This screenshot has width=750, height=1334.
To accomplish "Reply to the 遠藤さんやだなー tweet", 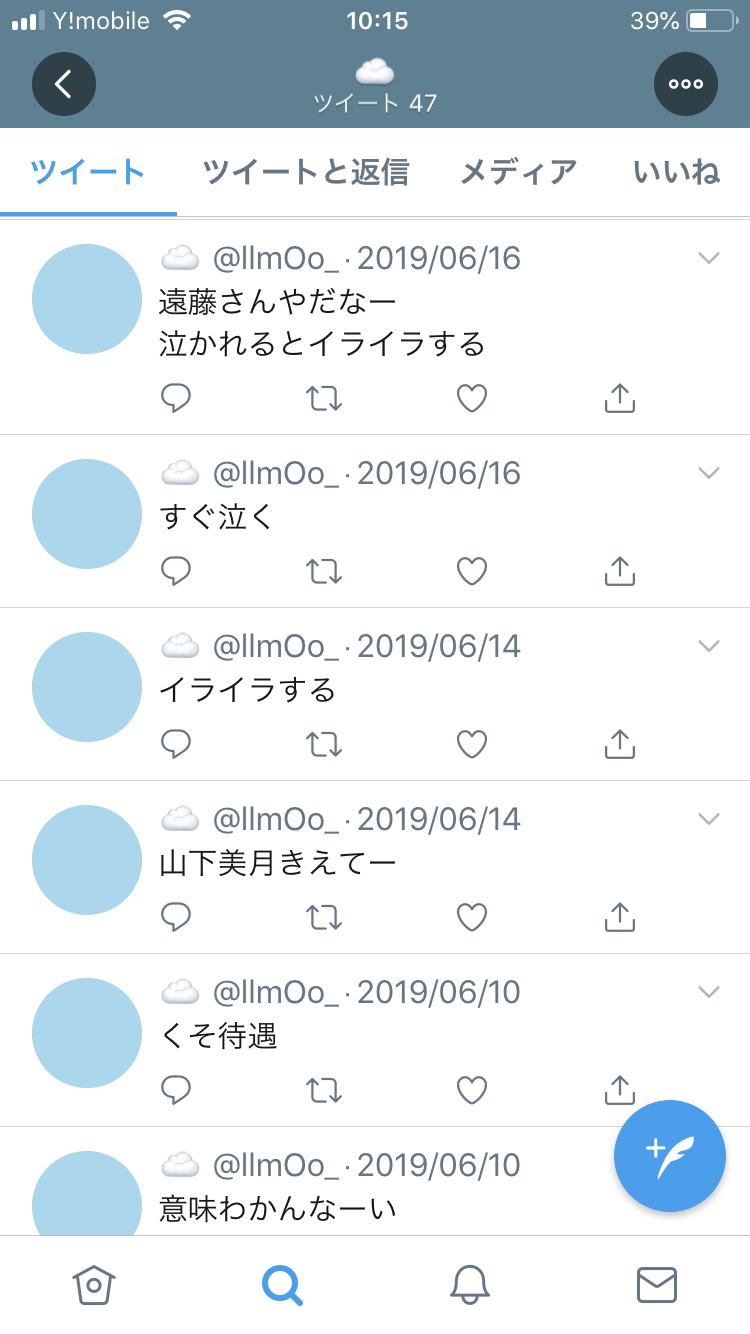I will tap(176, 399).
